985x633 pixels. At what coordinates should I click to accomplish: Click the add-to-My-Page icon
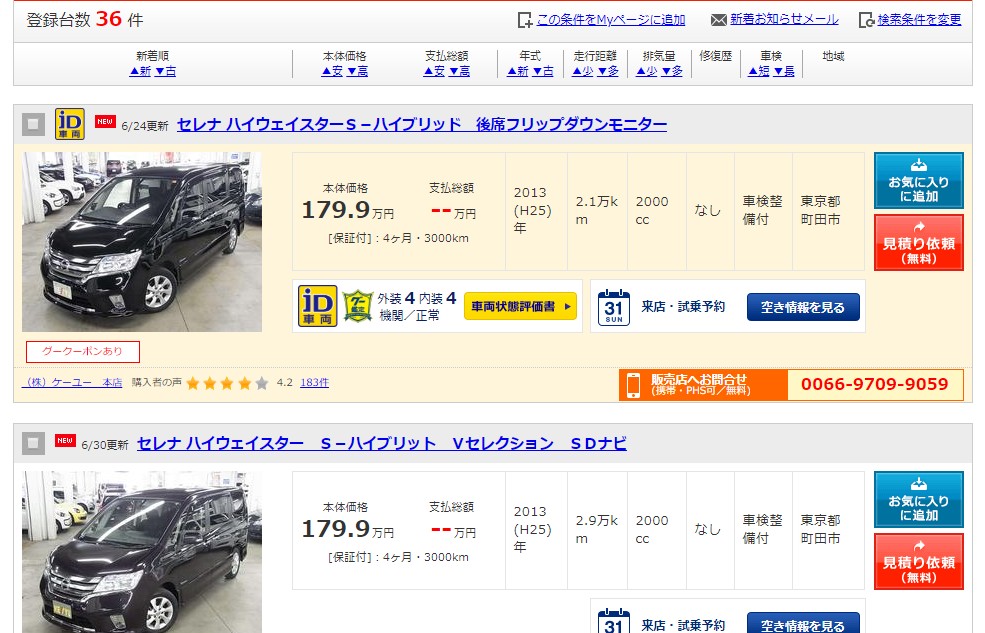(x=524, y=20)
